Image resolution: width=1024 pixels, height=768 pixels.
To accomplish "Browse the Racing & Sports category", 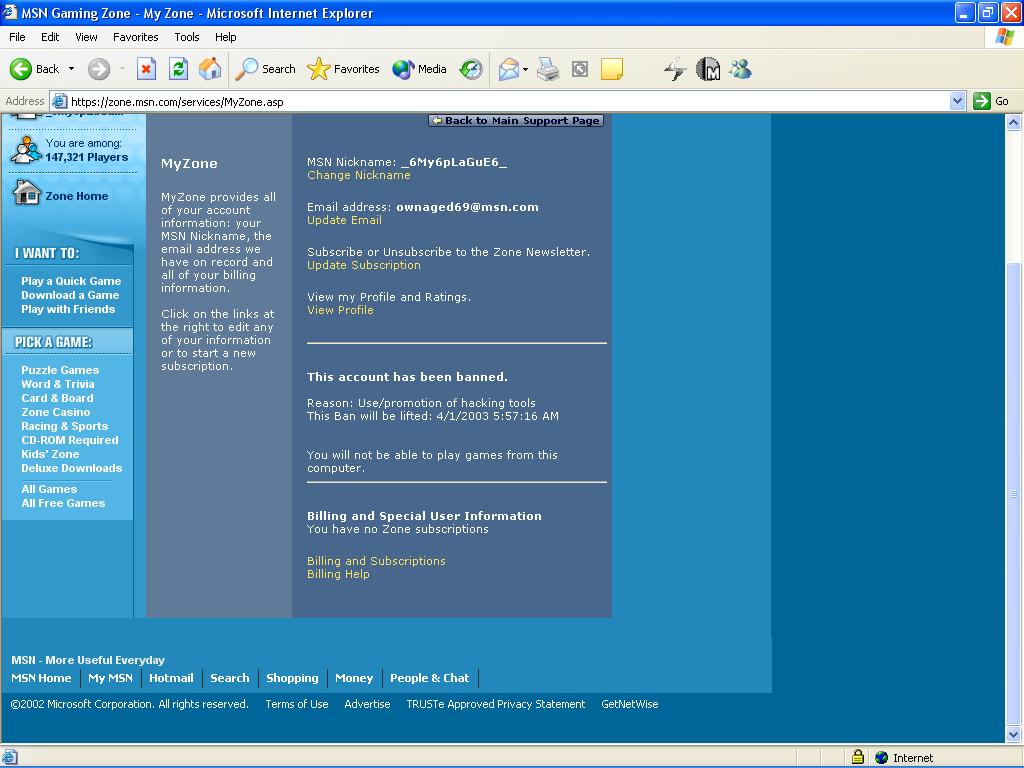I will coord(65,426).
